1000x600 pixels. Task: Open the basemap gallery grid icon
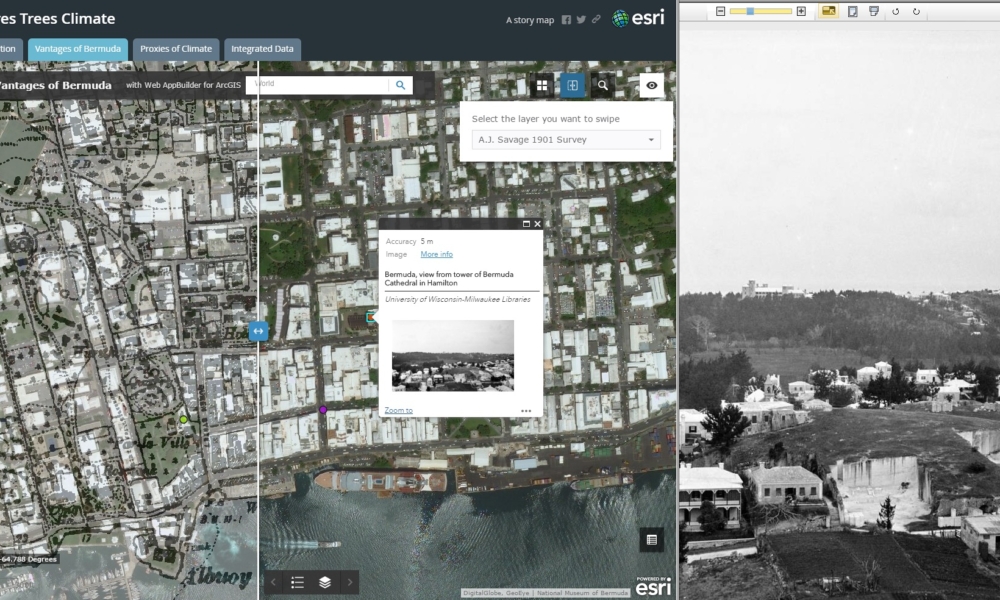(542, 86)
